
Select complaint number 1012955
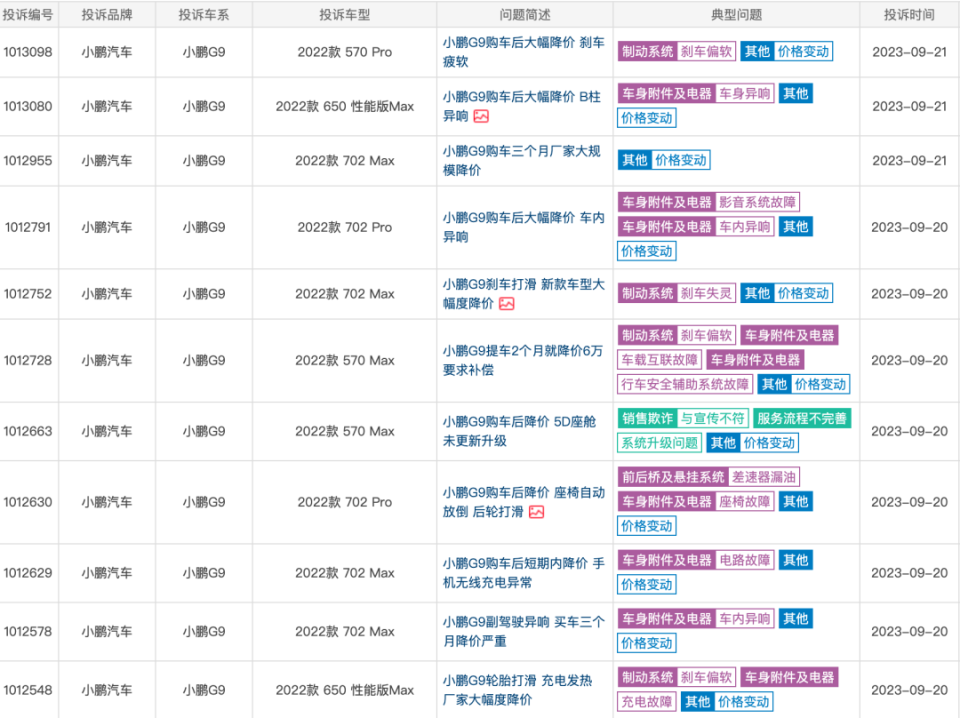point(28,160)
